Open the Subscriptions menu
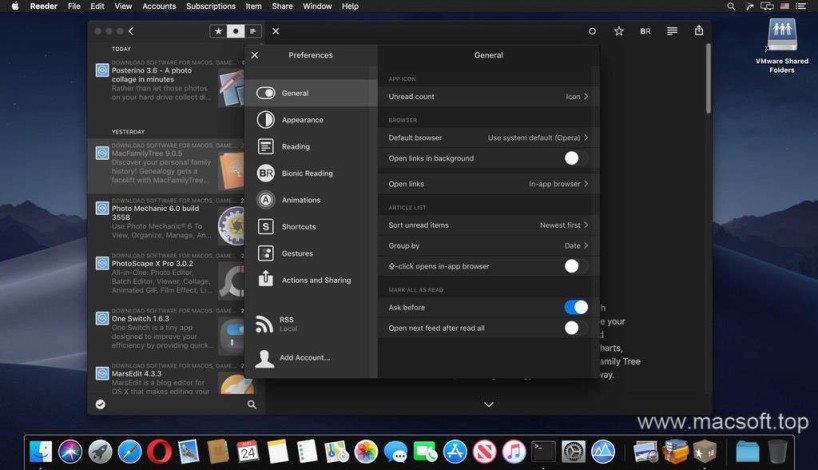 tap(210, 6)
